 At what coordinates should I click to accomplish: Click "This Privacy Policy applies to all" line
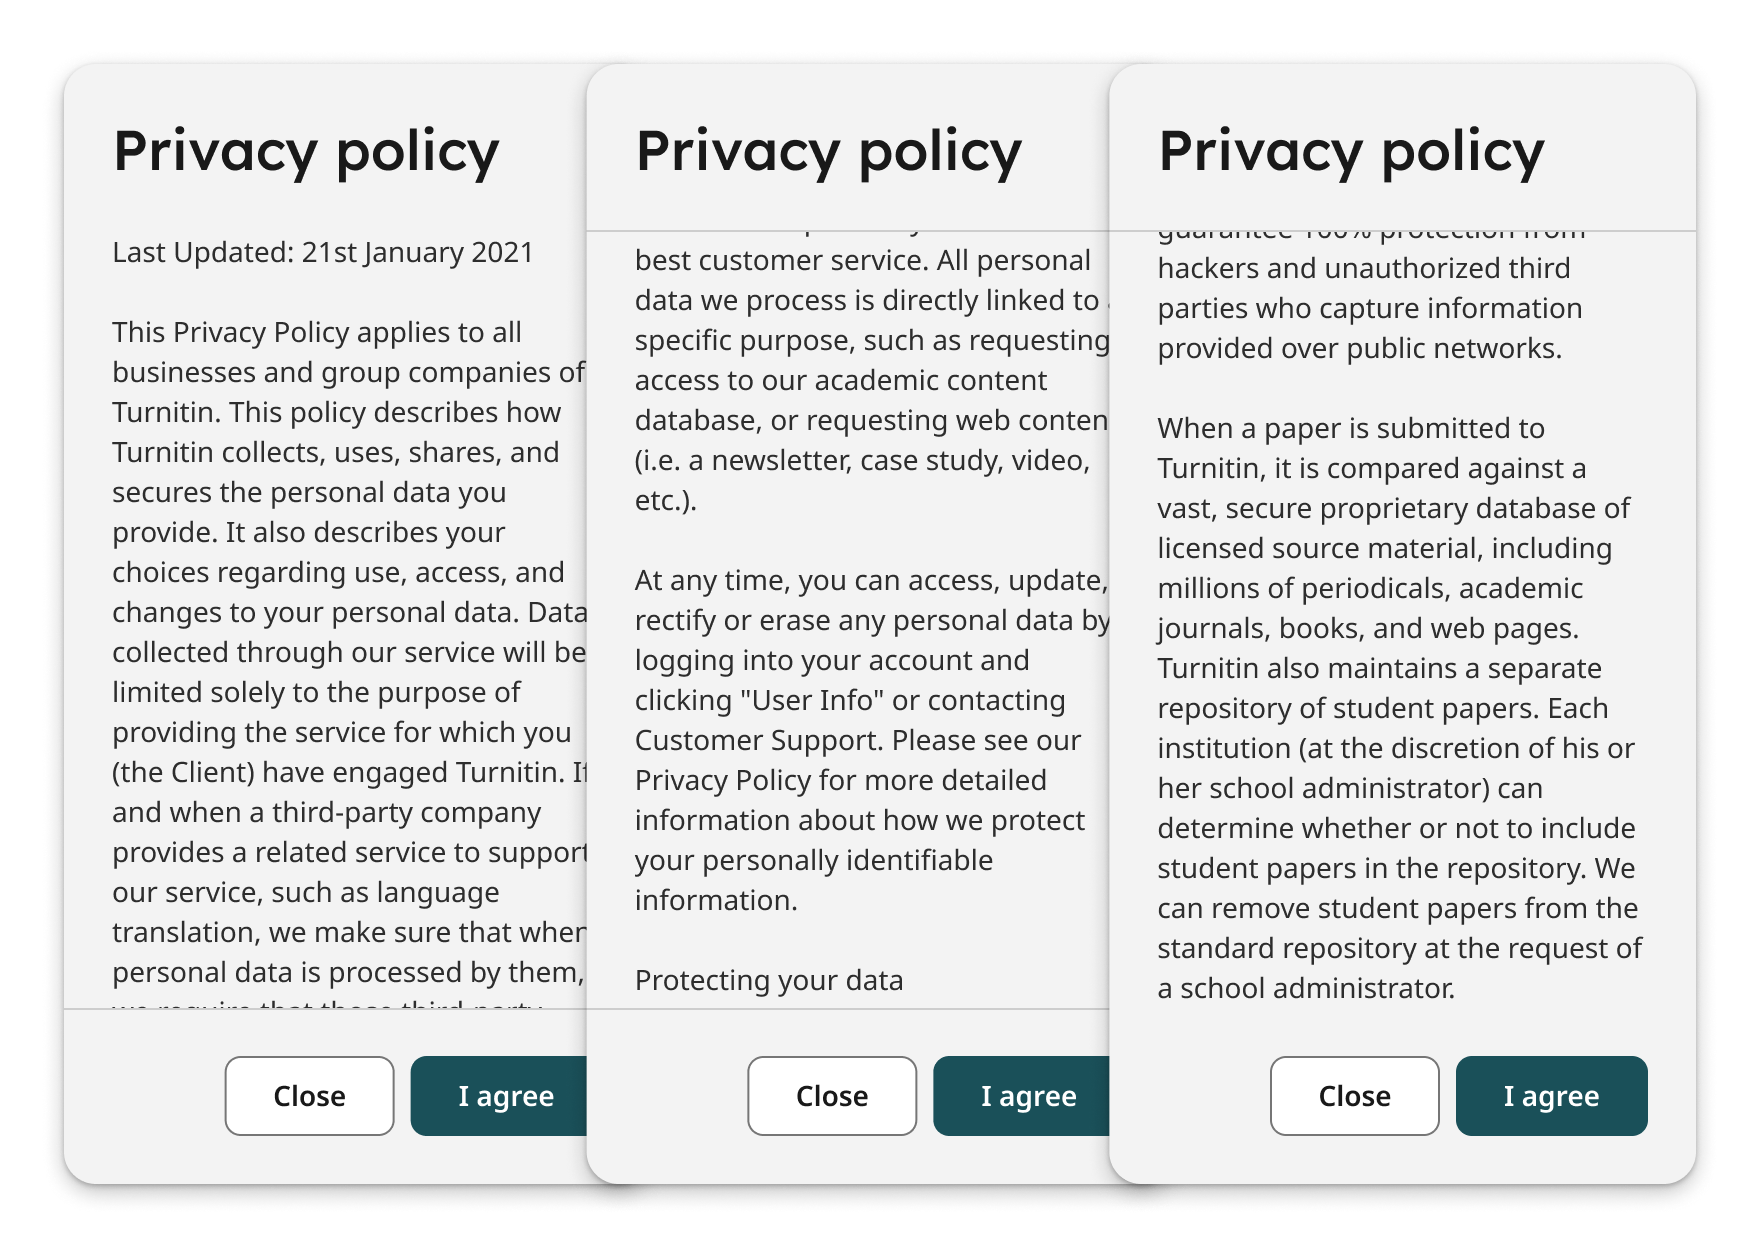click(x=317, y=332)
